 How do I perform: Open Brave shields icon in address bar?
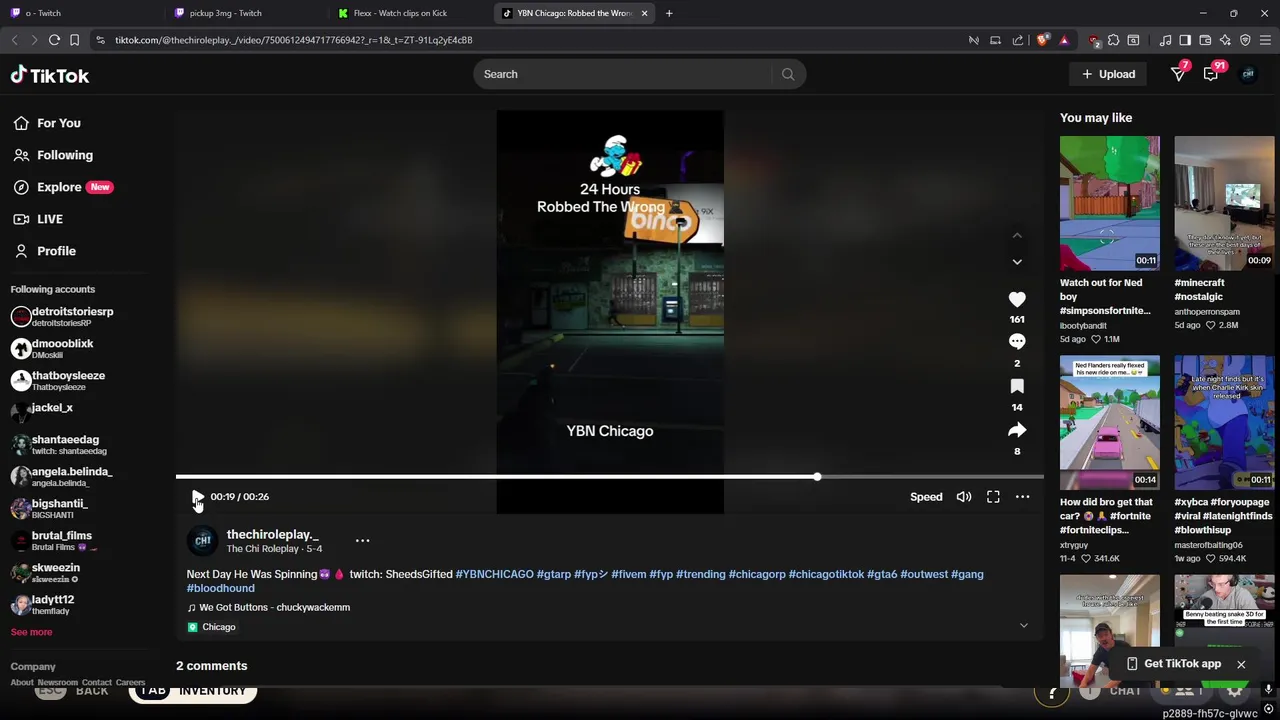point(1043,40)
